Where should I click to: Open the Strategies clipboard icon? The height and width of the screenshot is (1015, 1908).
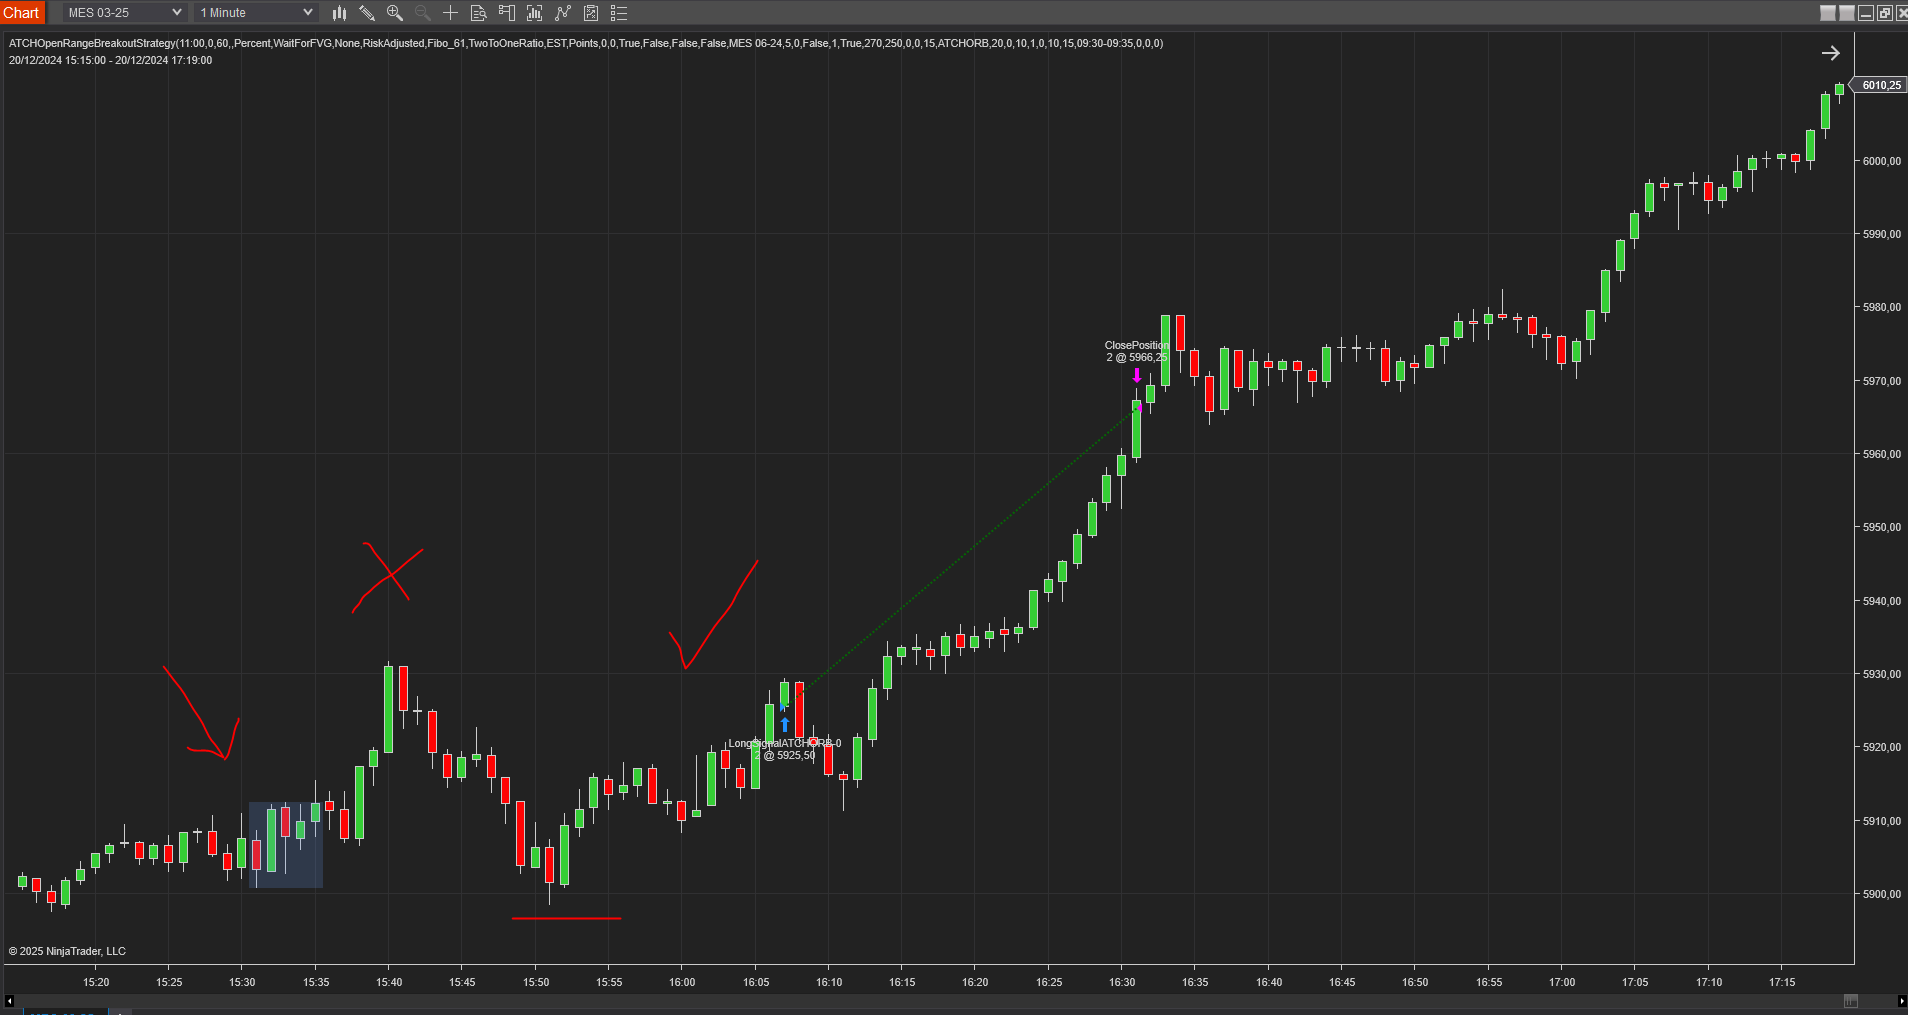click(x=591, y=13)
